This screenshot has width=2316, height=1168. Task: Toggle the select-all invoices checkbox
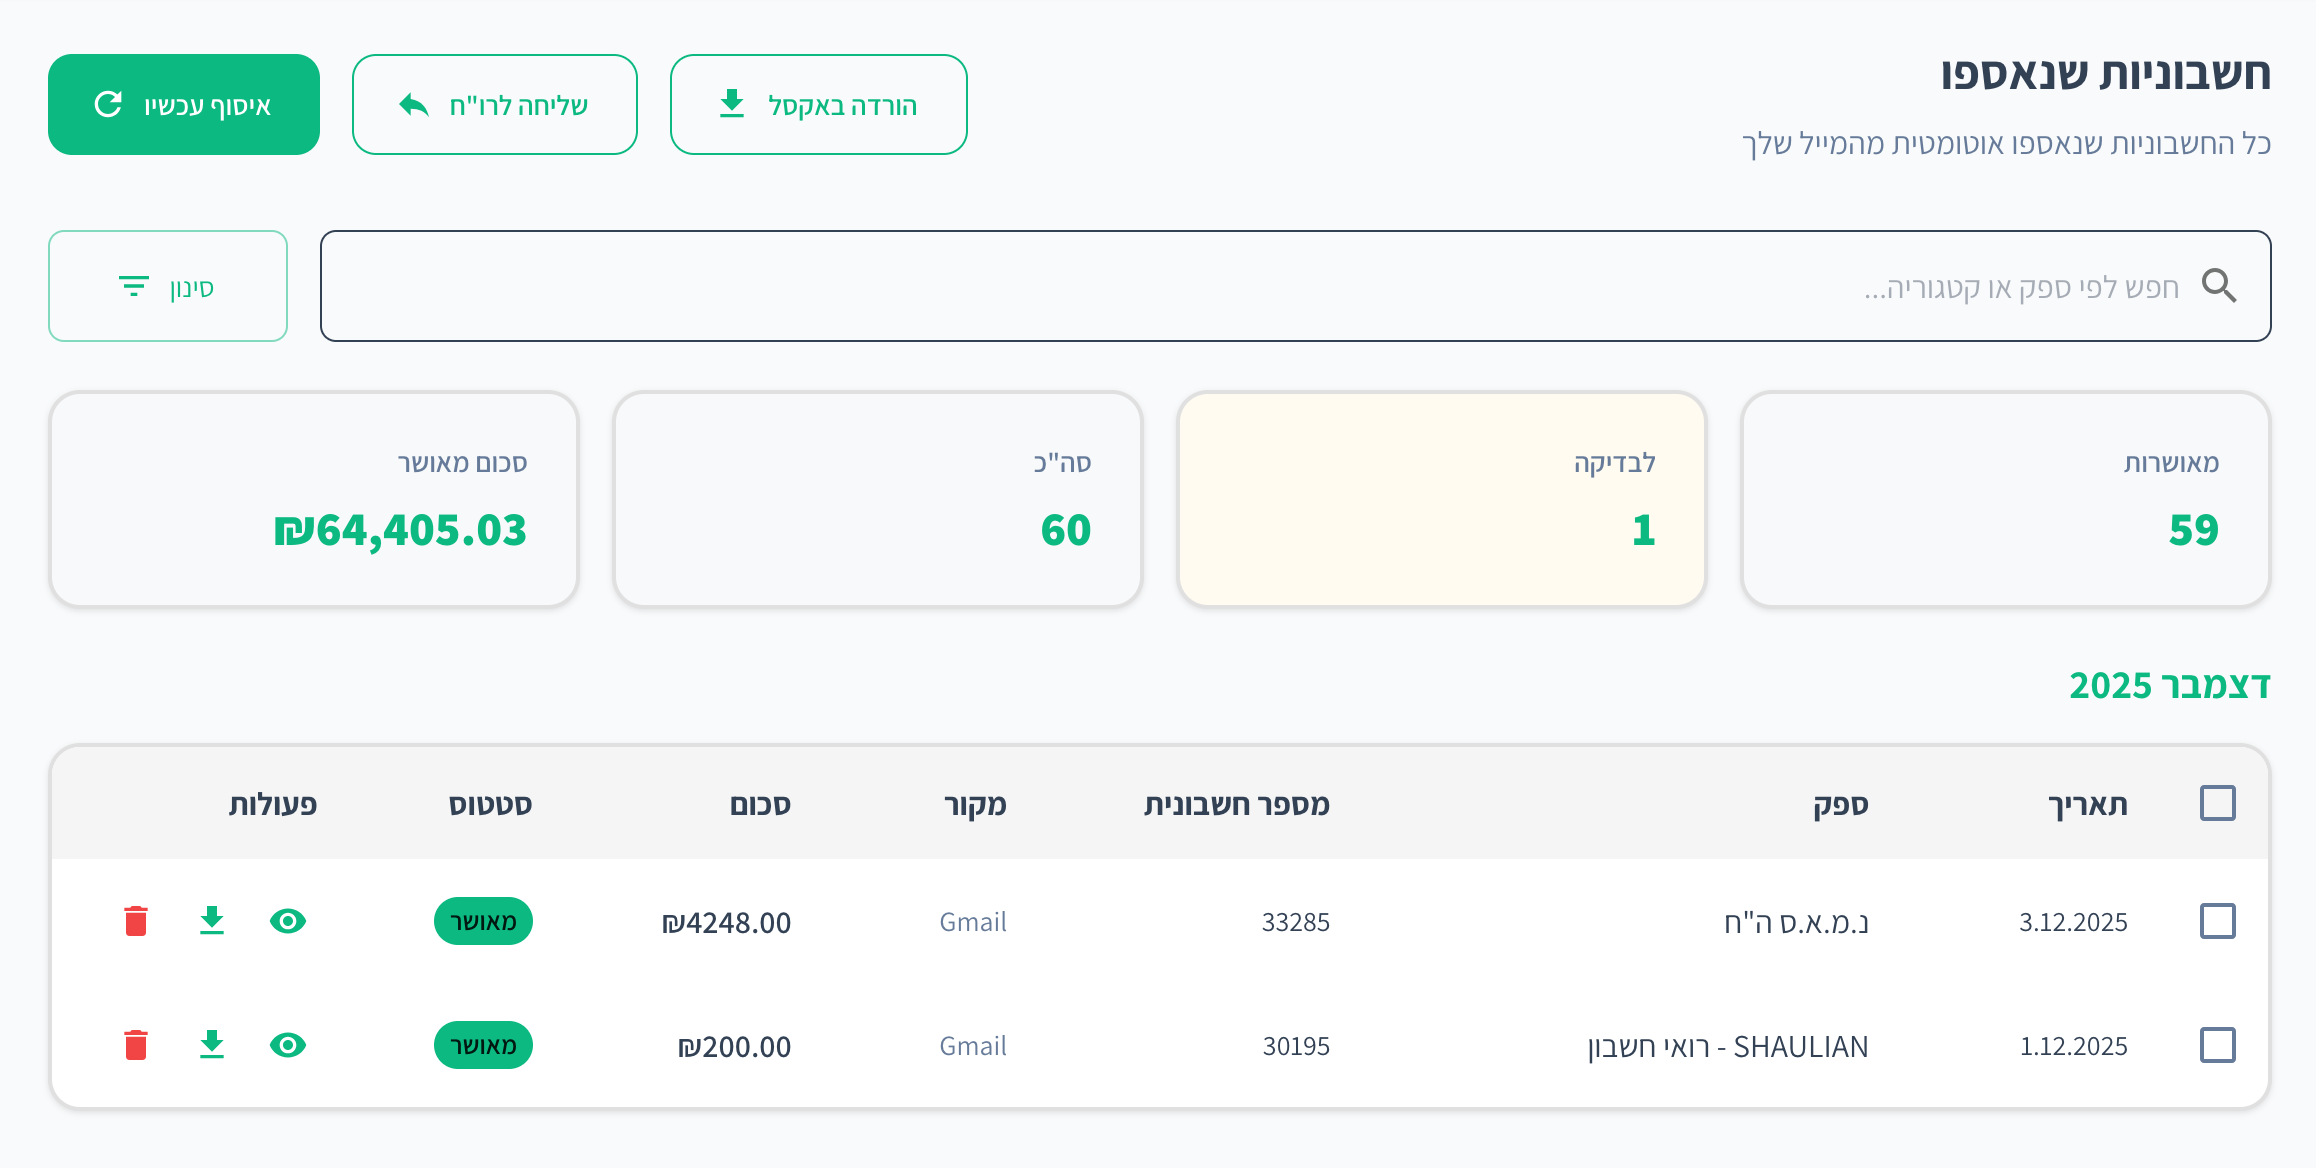pyautogui.click(x=2217, y=803)
